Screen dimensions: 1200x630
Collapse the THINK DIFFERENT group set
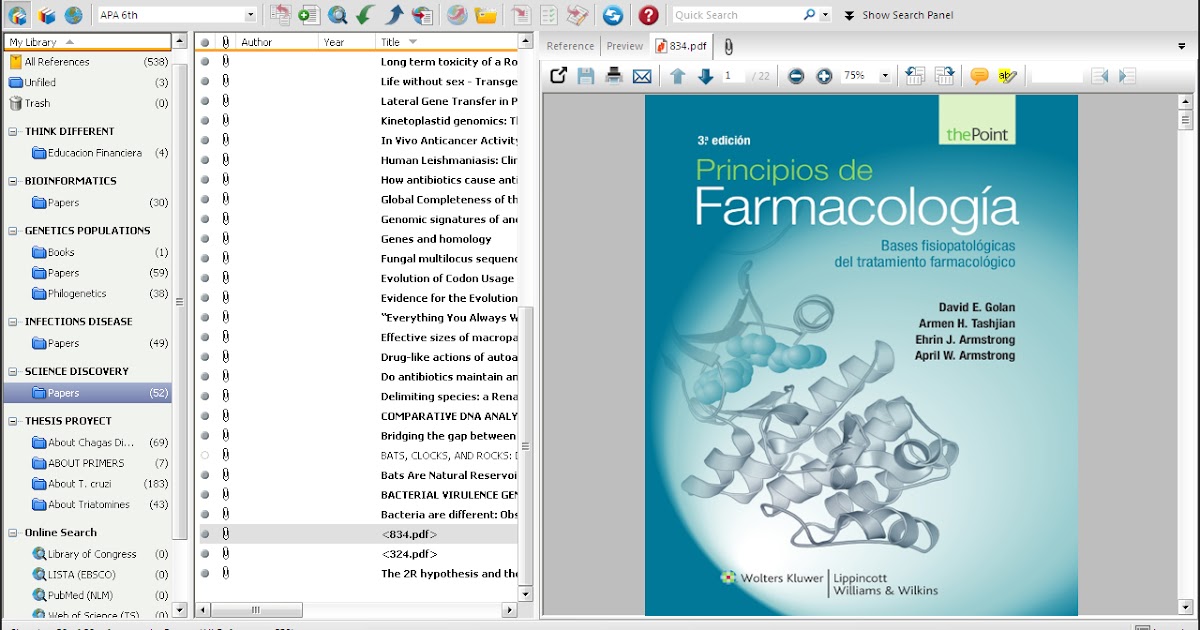14,131
